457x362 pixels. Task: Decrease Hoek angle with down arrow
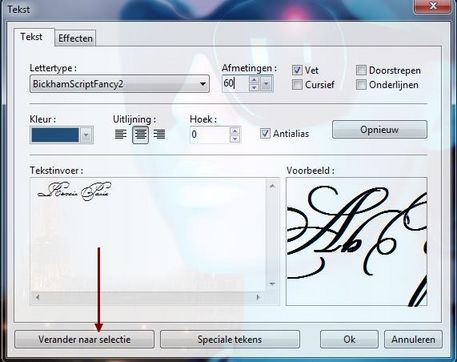235,139
